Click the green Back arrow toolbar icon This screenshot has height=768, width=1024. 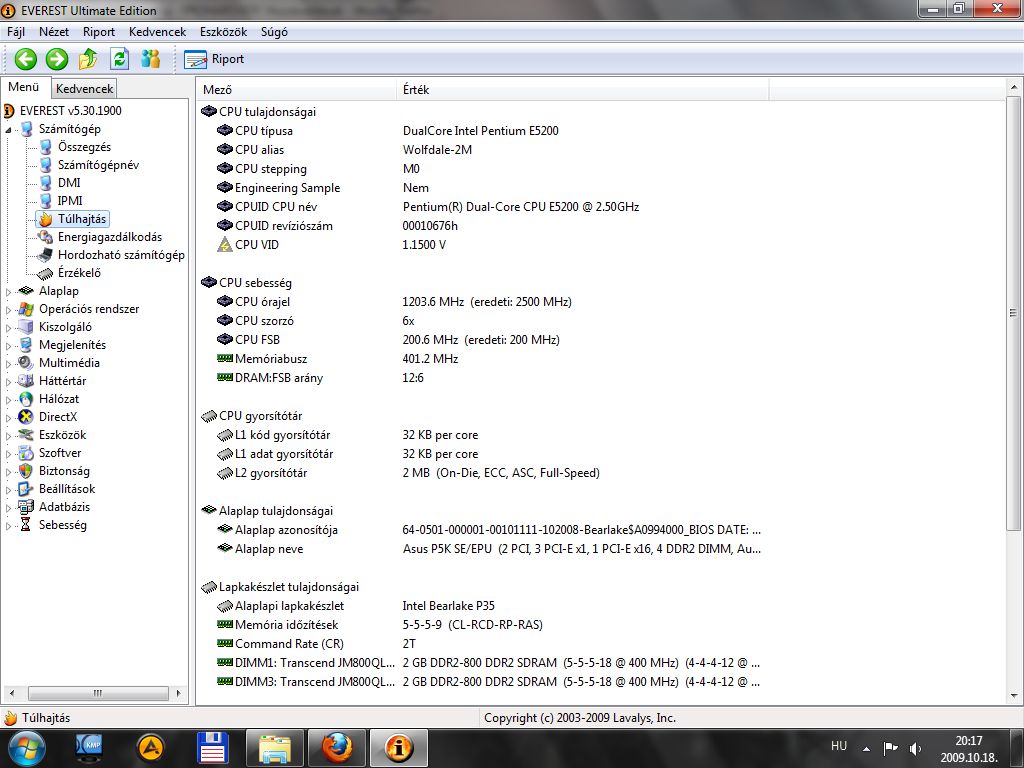pyautogui.click(x=25, y=59)
